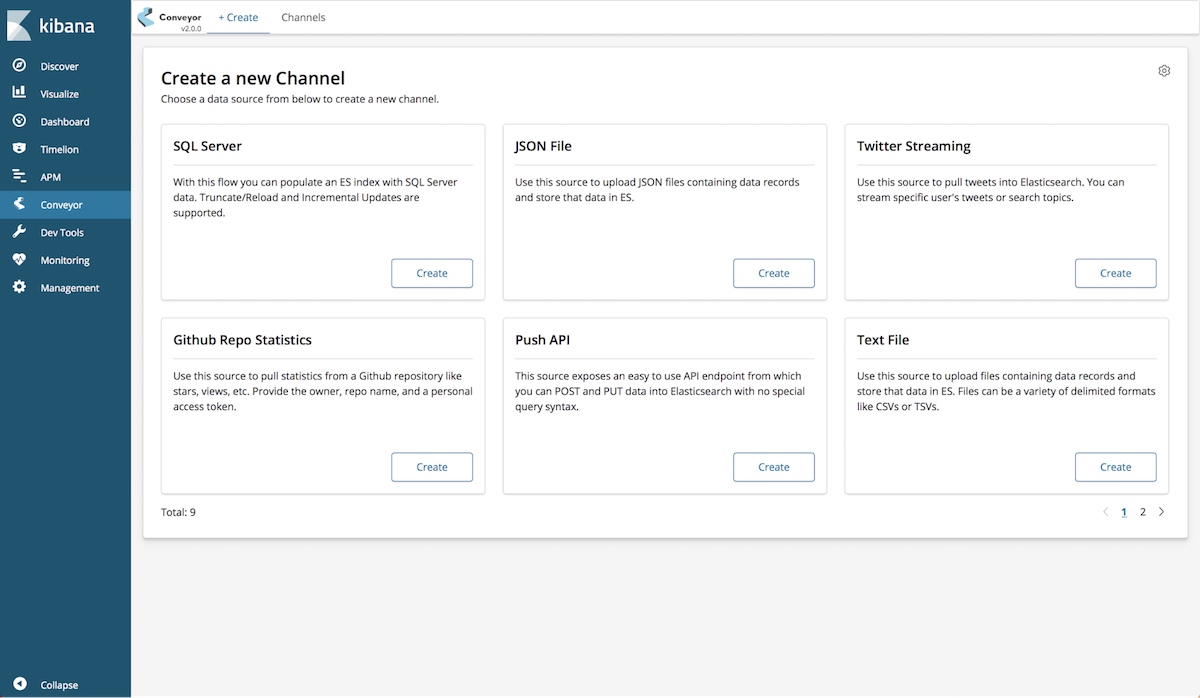Click the 'Total: 9' text

click(178, 512)
